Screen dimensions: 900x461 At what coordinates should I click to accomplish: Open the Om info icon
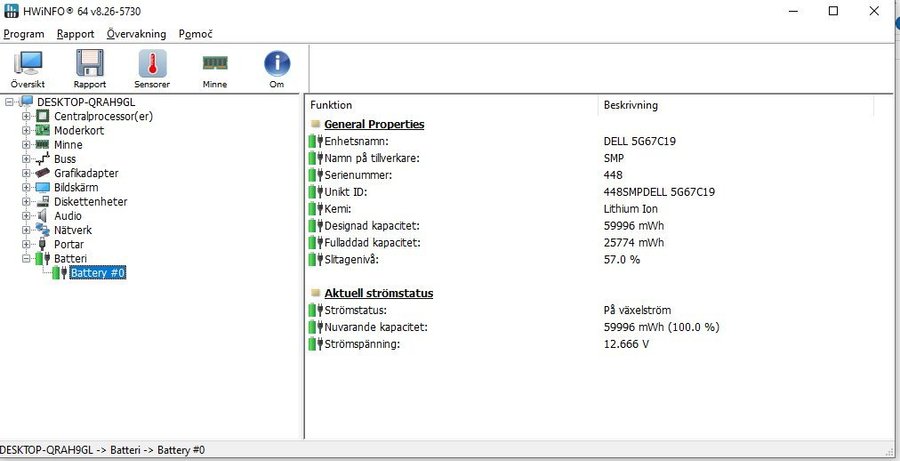tap(277, 63)
